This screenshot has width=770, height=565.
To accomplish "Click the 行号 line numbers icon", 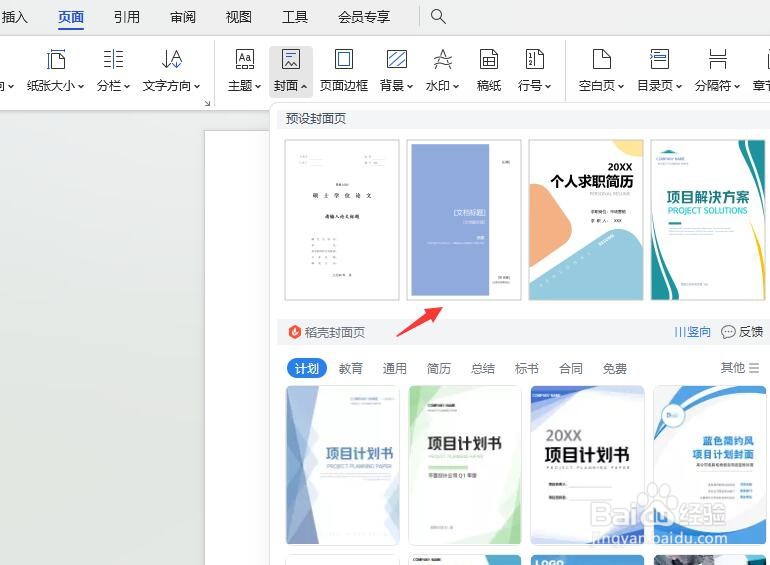I will click(534, 59).
